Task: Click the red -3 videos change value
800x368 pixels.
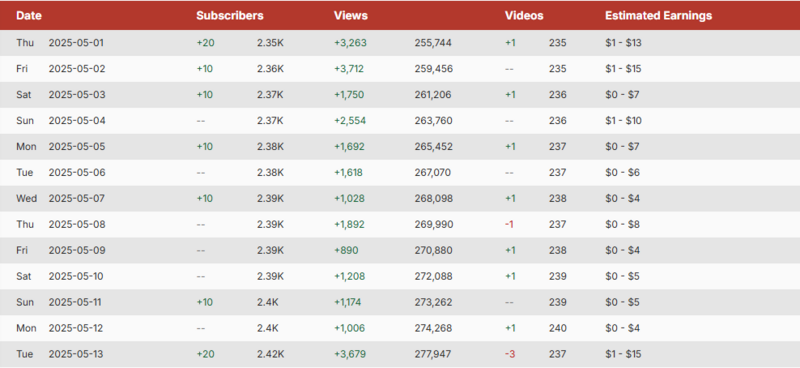Action: [x=510, y=354]
